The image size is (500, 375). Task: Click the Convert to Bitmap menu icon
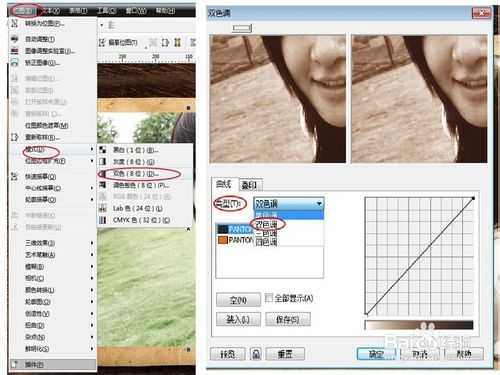click(x=14, y=23)
